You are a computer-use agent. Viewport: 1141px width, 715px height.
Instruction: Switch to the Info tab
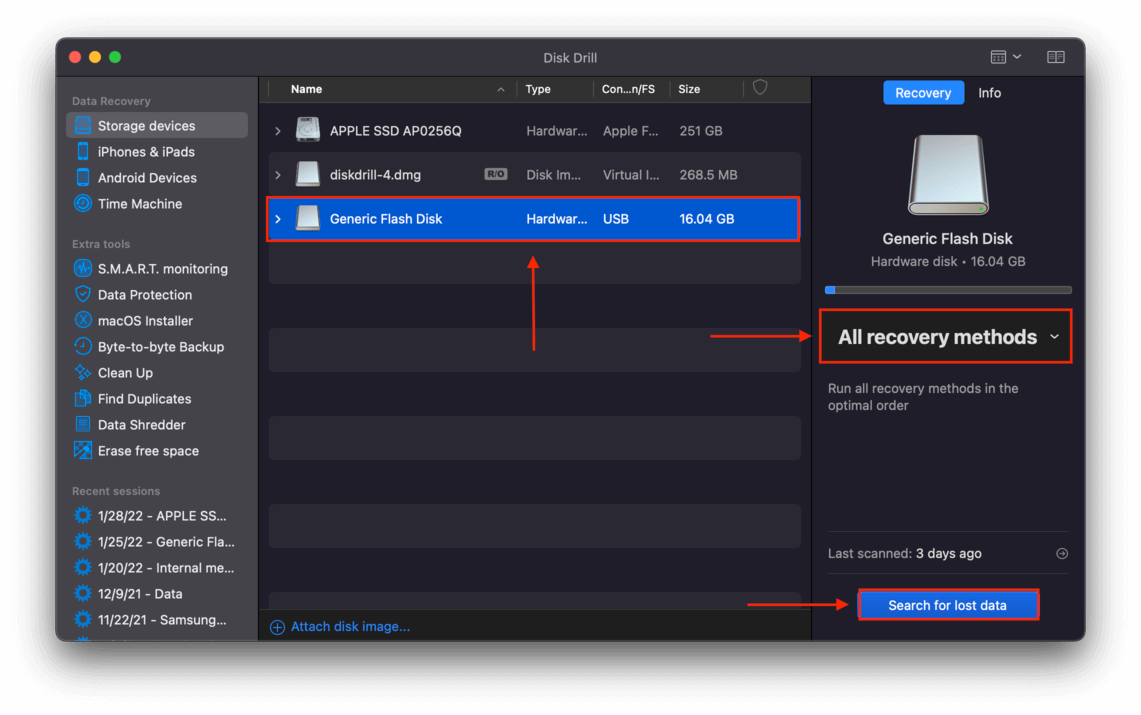tap(990, 92)
